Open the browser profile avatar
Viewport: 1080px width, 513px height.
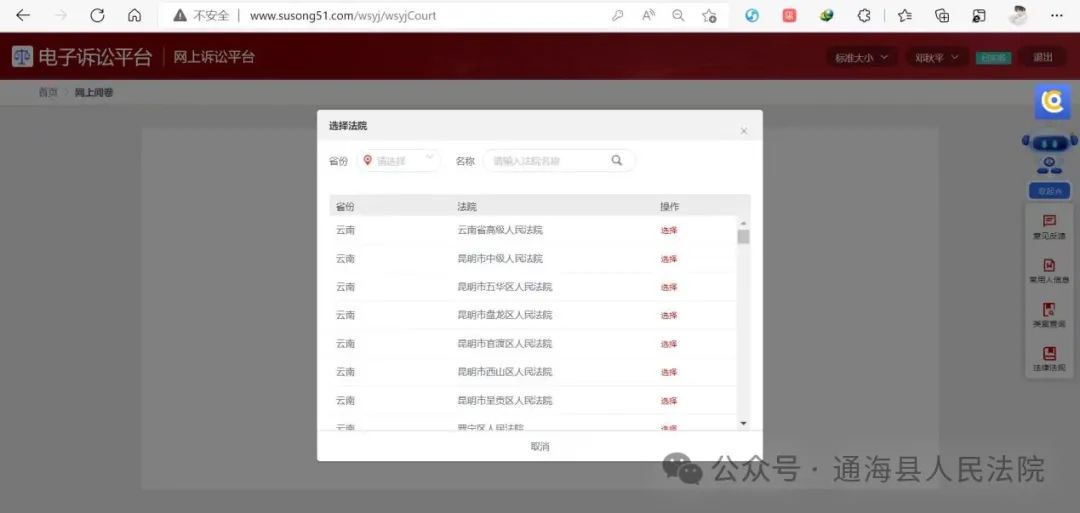point(1019,15)
